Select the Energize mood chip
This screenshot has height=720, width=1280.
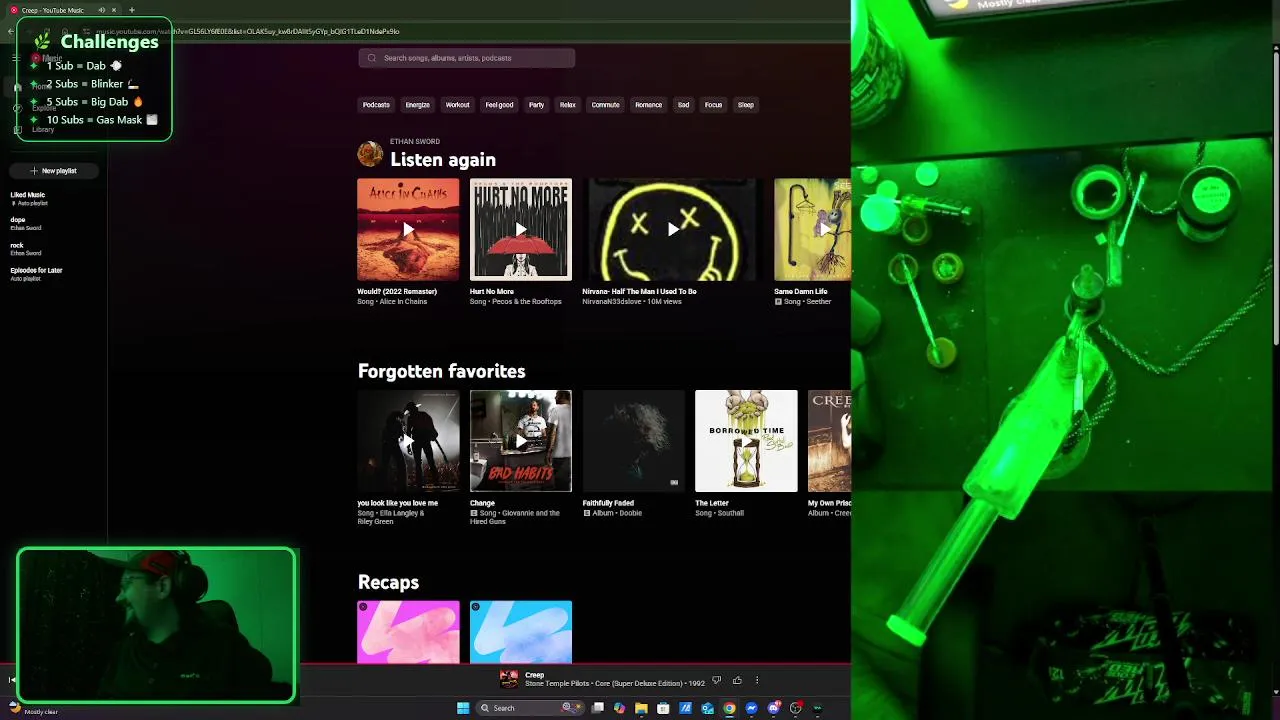[417, 105]
